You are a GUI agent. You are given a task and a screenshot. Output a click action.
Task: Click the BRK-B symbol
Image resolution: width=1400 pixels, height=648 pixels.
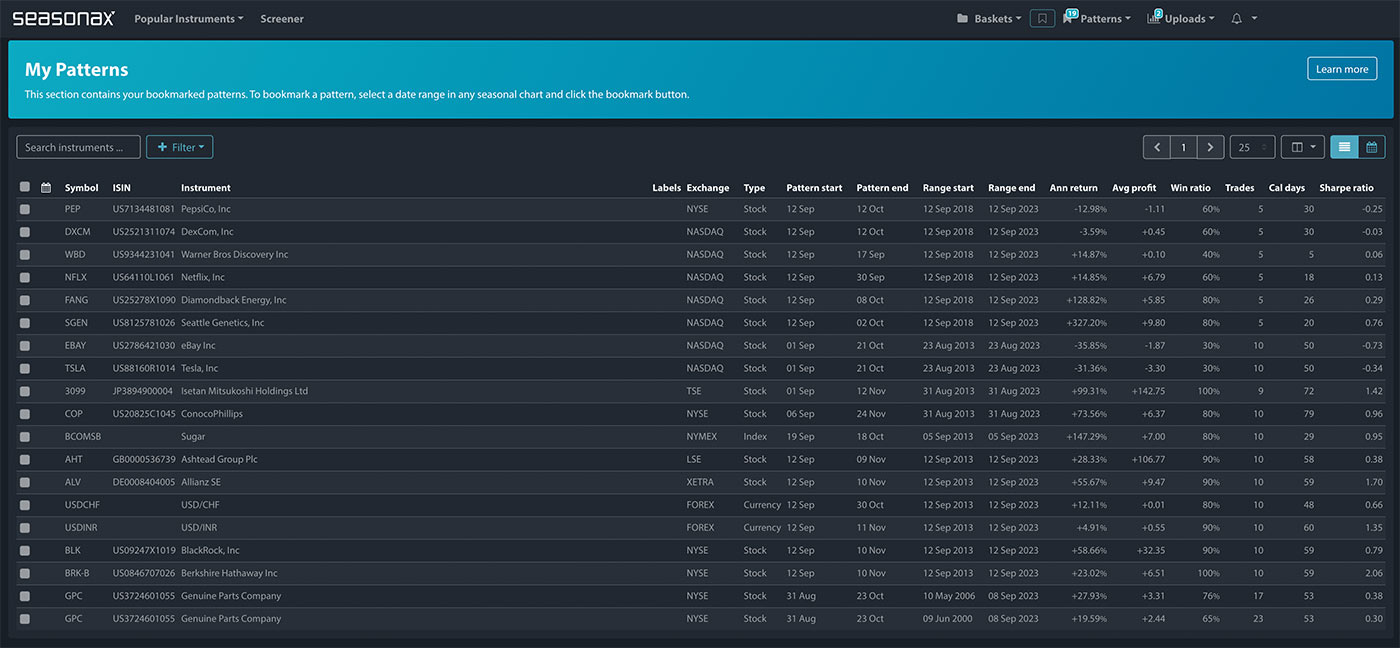tap(78, 573)
